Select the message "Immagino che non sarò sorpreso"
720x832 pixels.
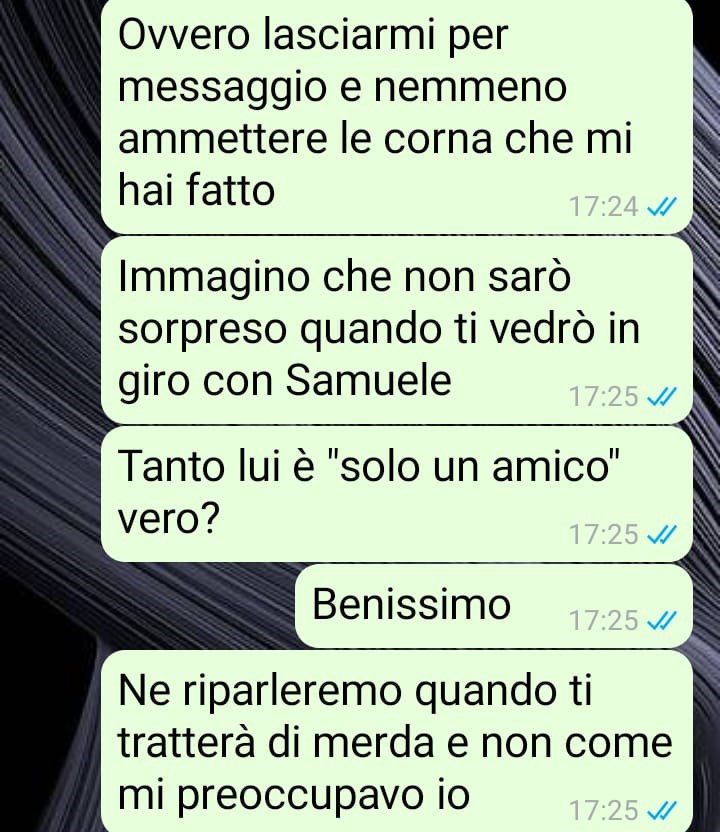[396, 330]
